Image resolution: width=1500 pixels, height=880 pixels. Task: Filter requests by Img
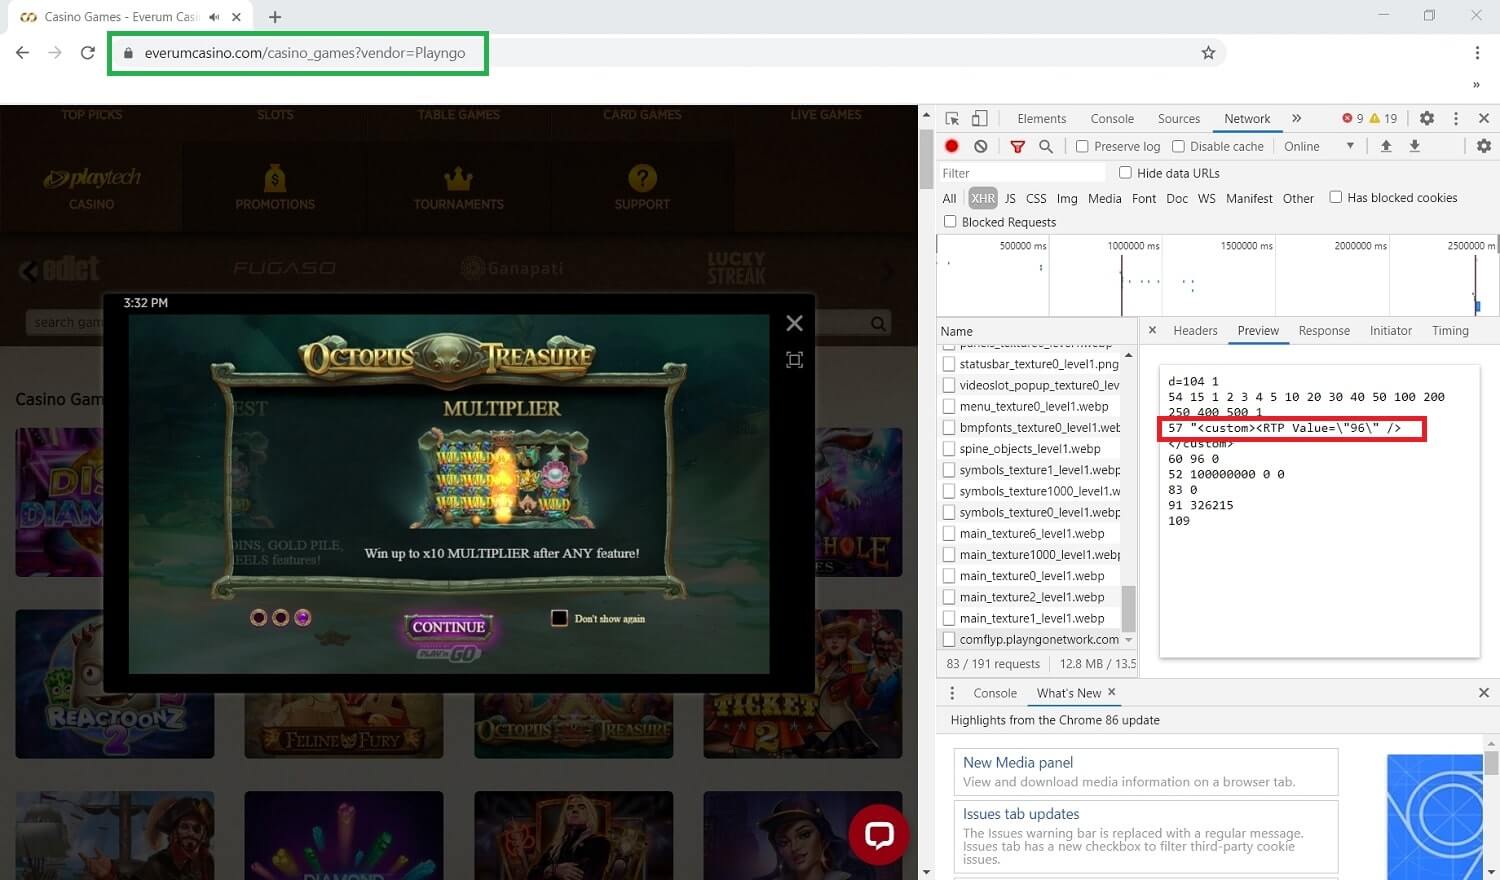coord(1067,198)
